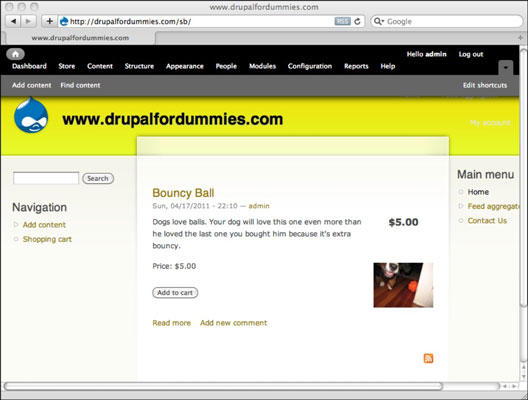Open the Bouncy Ball product title

(183, 193)
